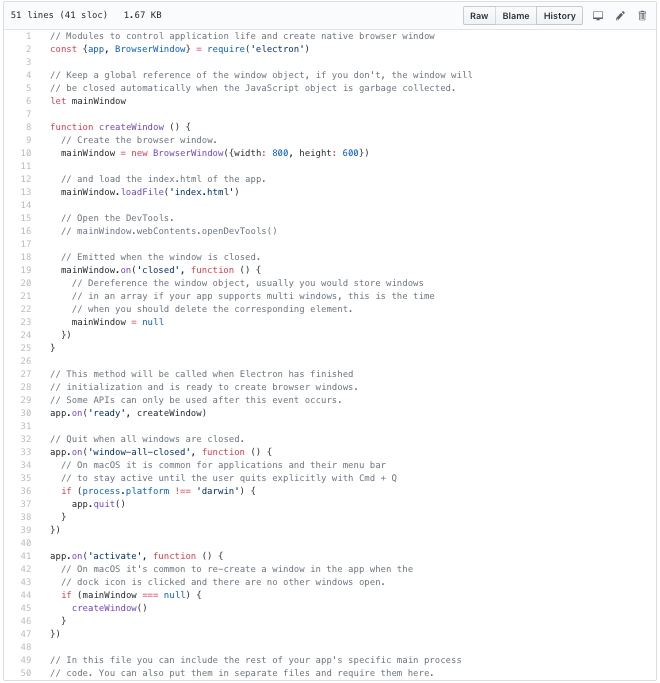This screenshot has width=660, height=683.
Task: Click comment starting "// Modules to control"
Action: [242, 36]
